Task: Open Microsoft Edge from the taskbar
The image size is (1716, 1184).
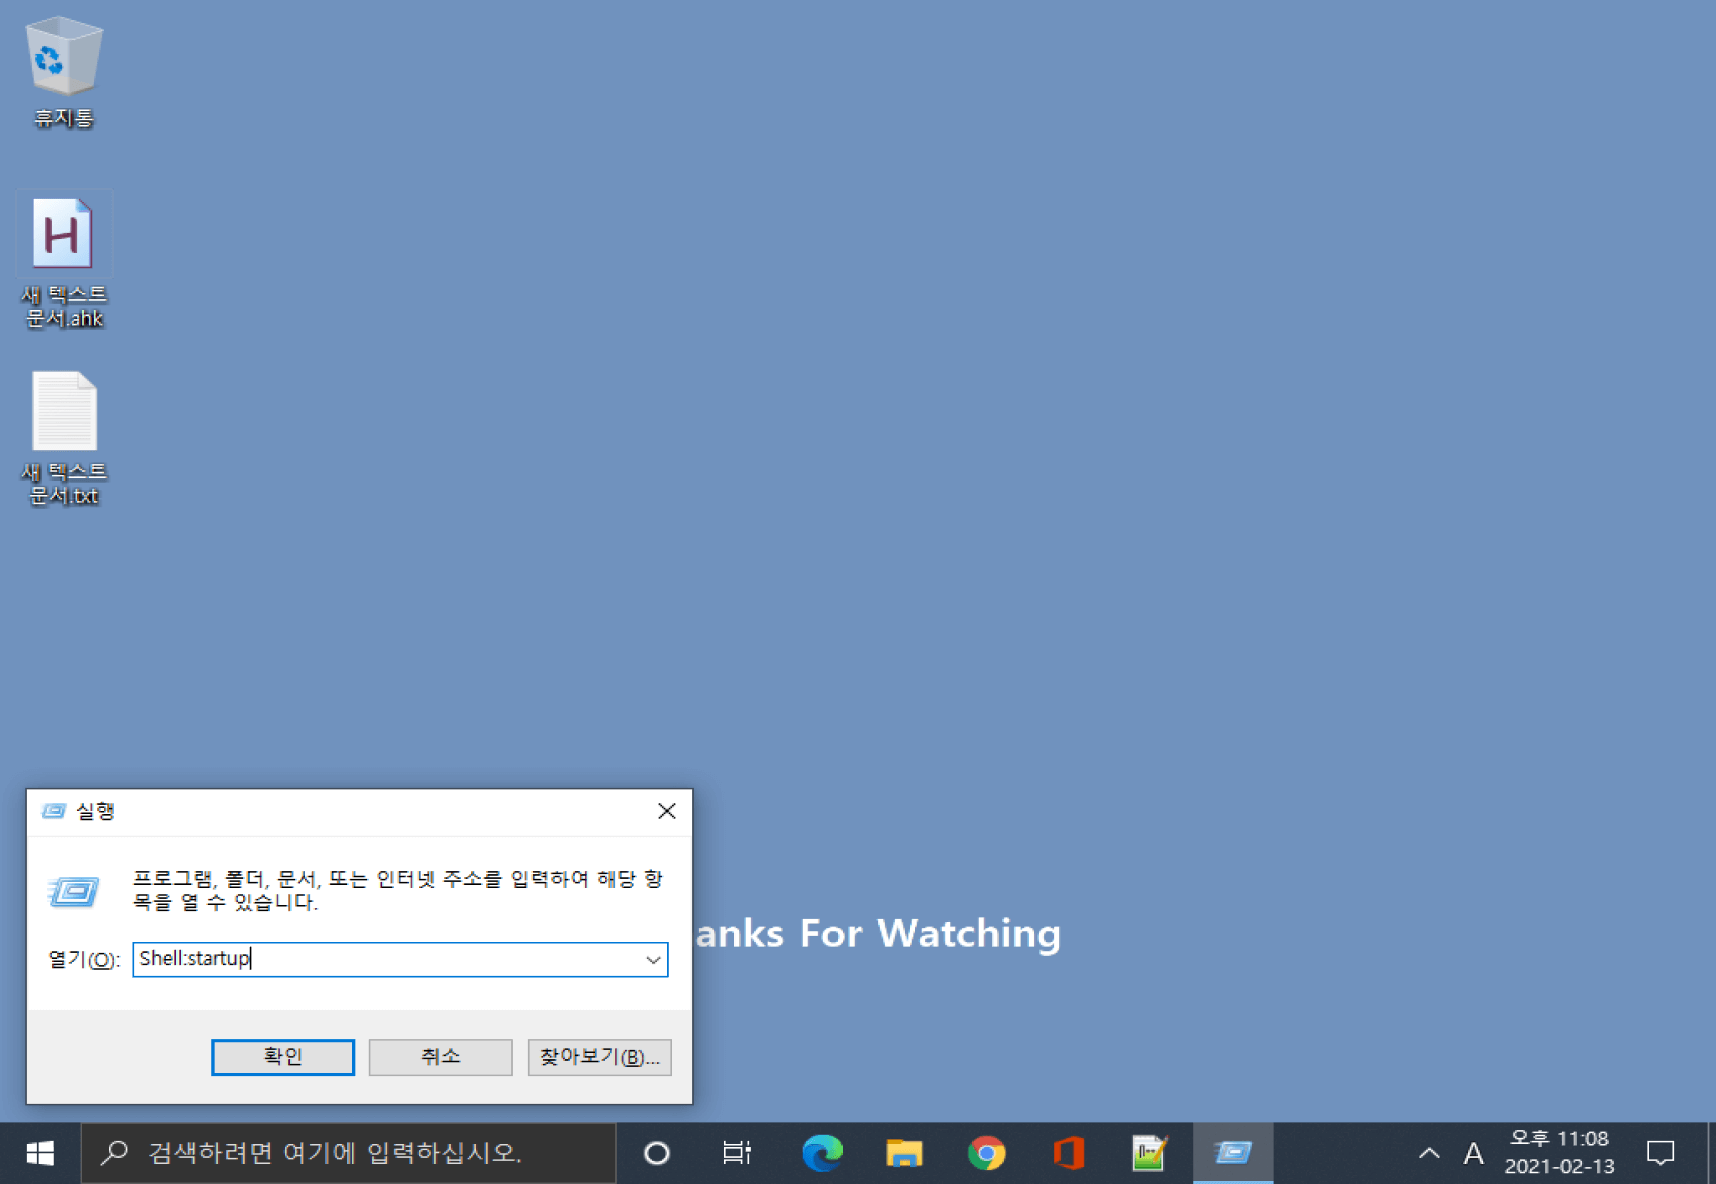Action: [822, 1153]
